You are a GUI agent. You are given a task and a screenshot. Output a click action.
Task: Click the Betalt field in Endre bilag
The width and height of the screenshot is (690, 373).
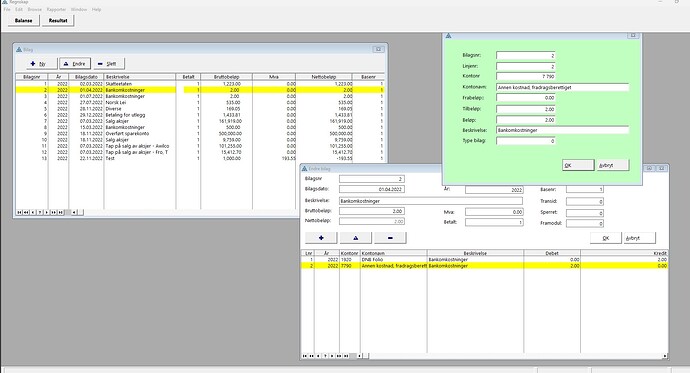[494, 223]
